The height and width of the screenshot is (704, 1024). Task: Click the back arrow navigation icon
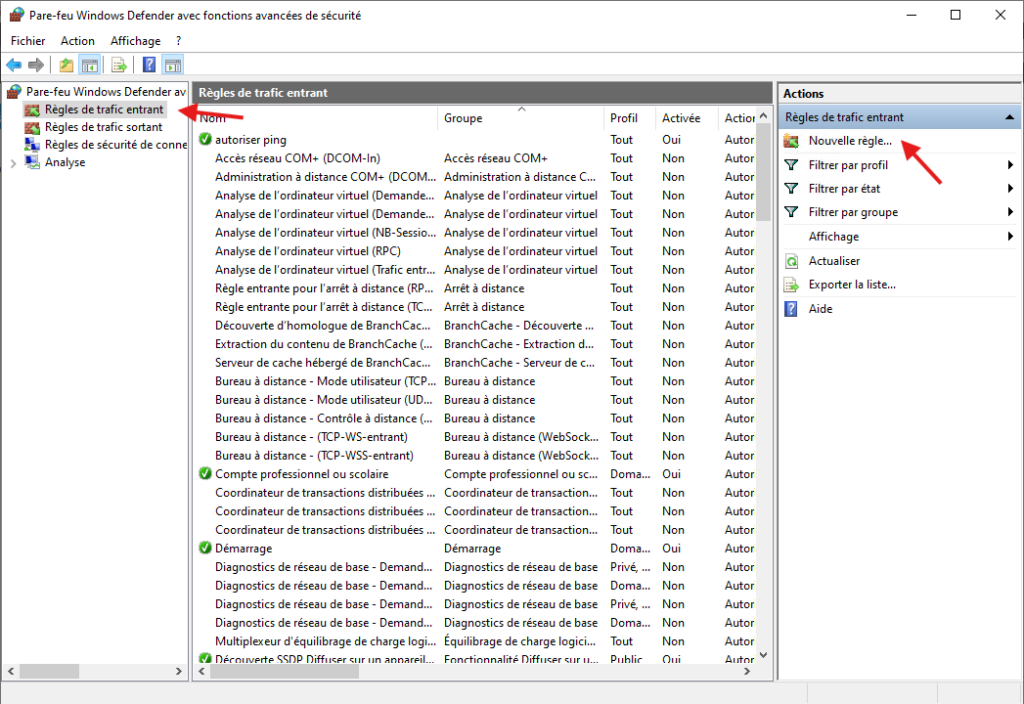pos(14,64)
